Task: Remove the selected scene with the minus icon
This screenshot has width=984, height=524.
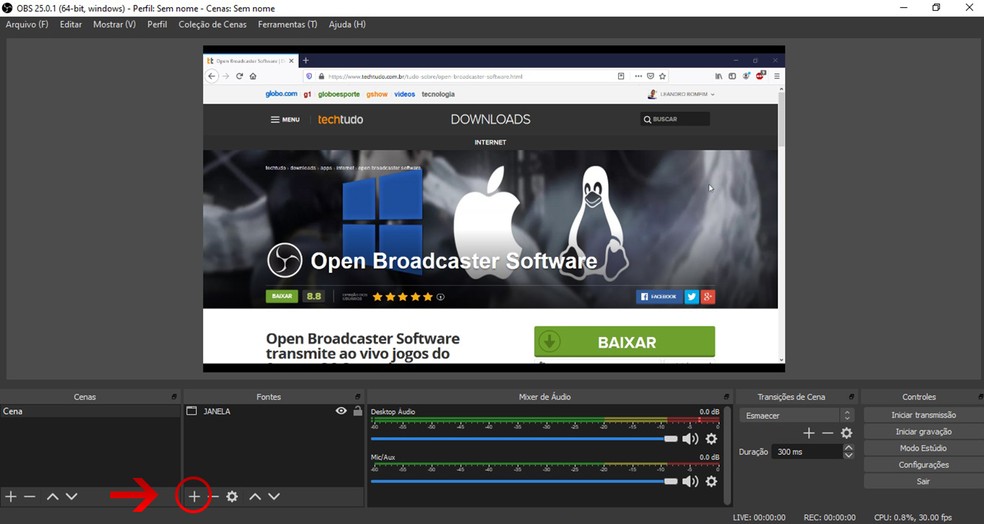Action: tap(29, 496)
